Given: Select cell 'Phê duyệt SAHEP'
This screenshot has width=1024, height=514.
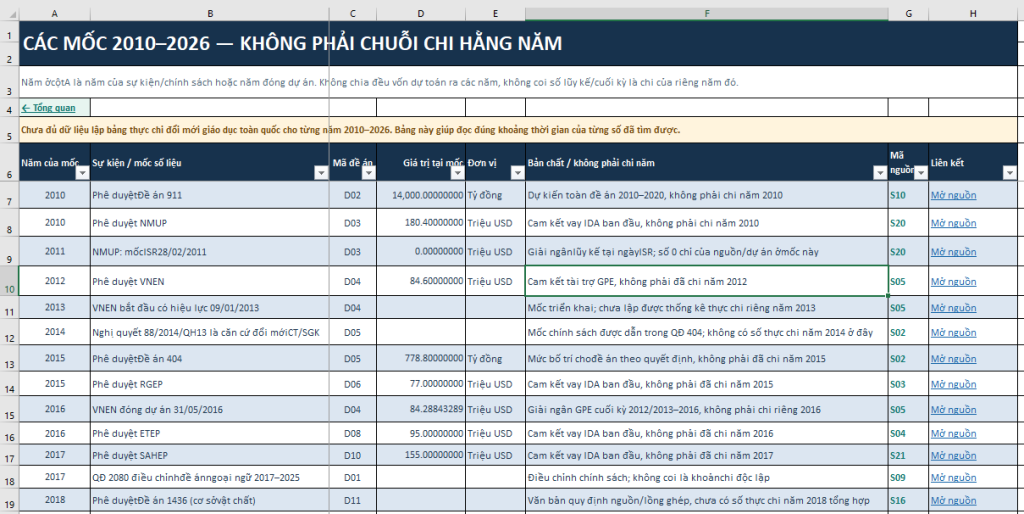Looking at the screenshot, I should click(x=210, y=455).
